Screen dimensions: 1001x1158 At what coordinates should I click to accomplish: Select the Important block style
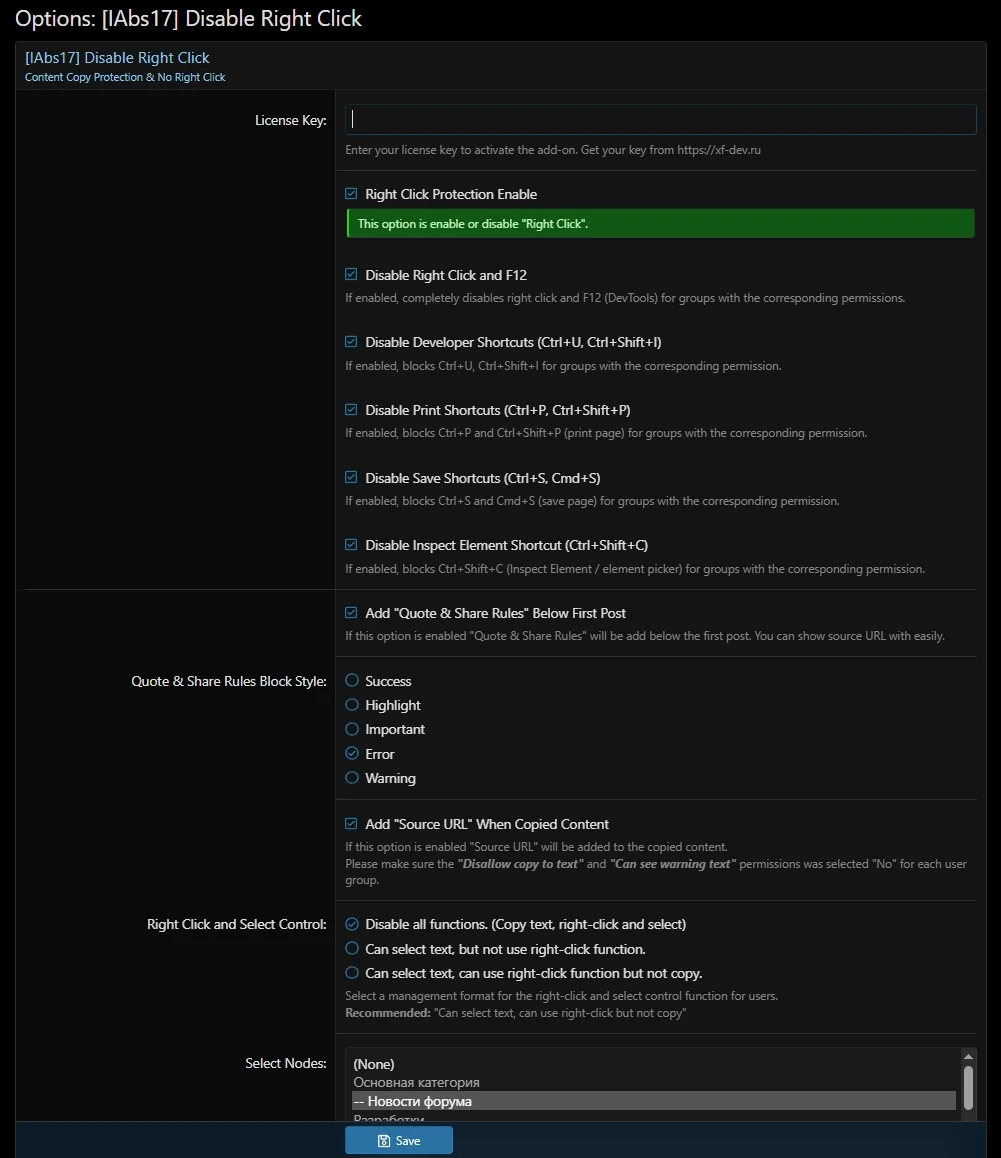pyautogui.click(x=352, y=729)
